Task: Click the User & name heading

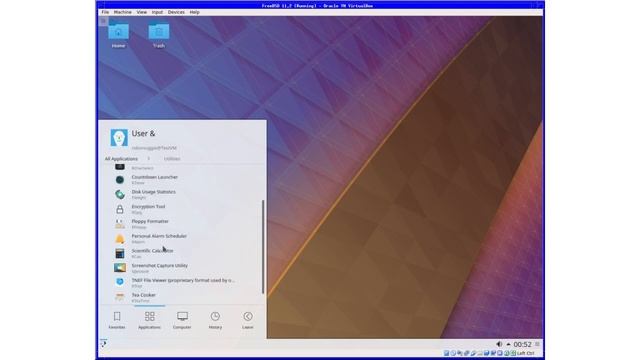Action: 143,133
